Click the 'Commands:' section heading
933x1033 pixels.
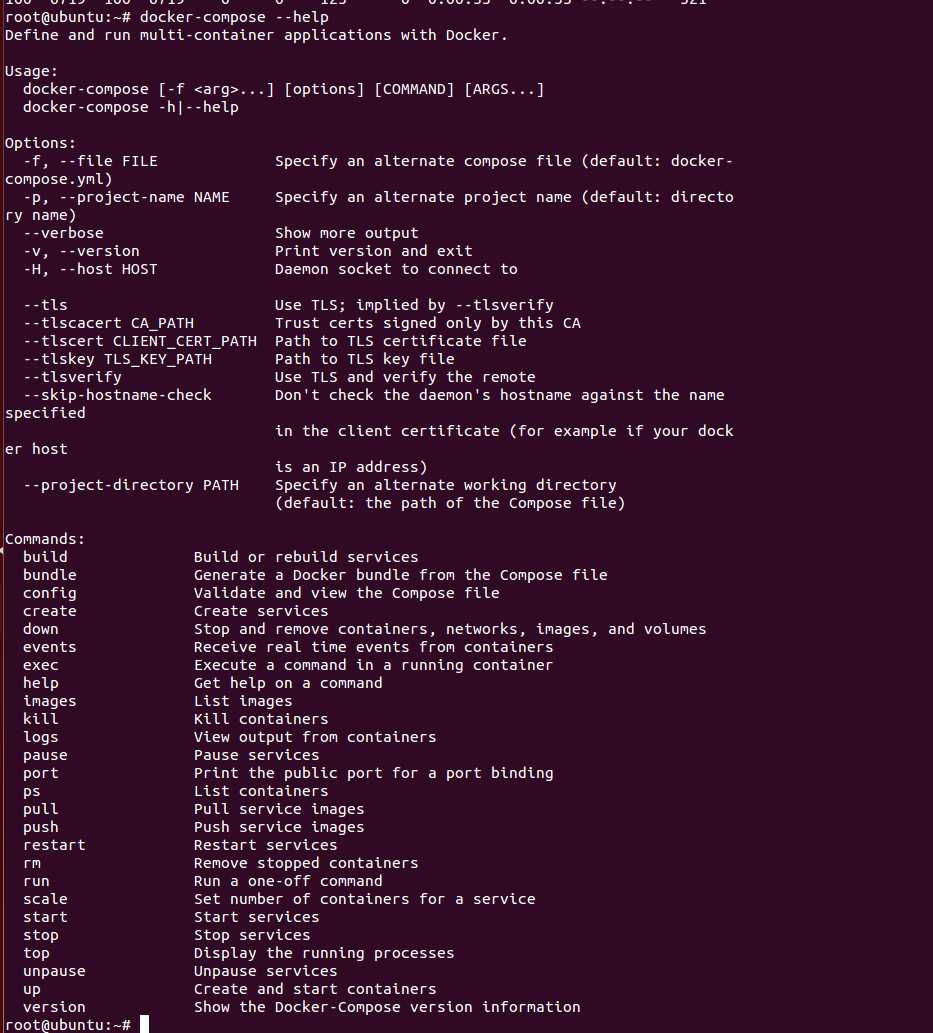click(x=45, y=539)
